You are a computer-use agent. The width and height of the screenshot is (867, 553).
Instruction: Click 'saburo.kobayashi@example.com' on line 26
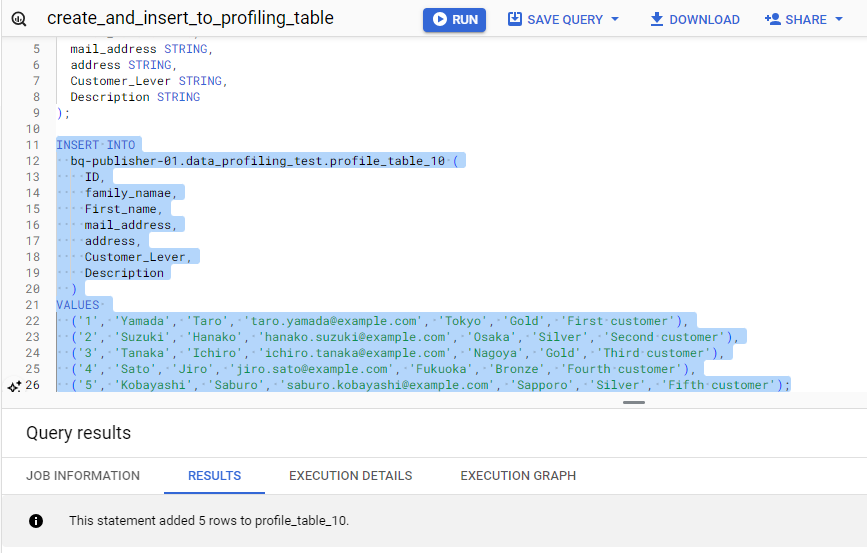click(388, 385)
